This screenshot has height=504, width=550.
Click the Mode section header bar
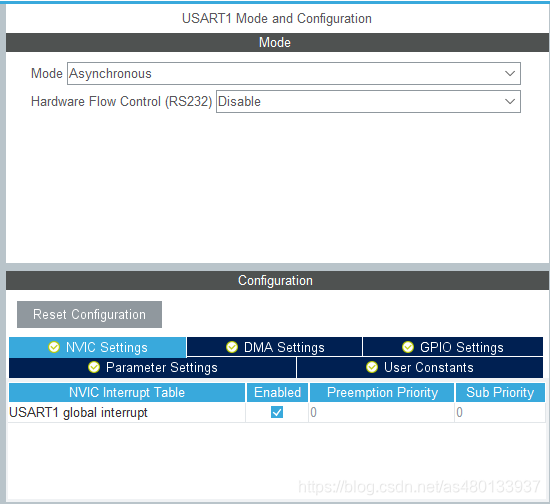[277, 42]
